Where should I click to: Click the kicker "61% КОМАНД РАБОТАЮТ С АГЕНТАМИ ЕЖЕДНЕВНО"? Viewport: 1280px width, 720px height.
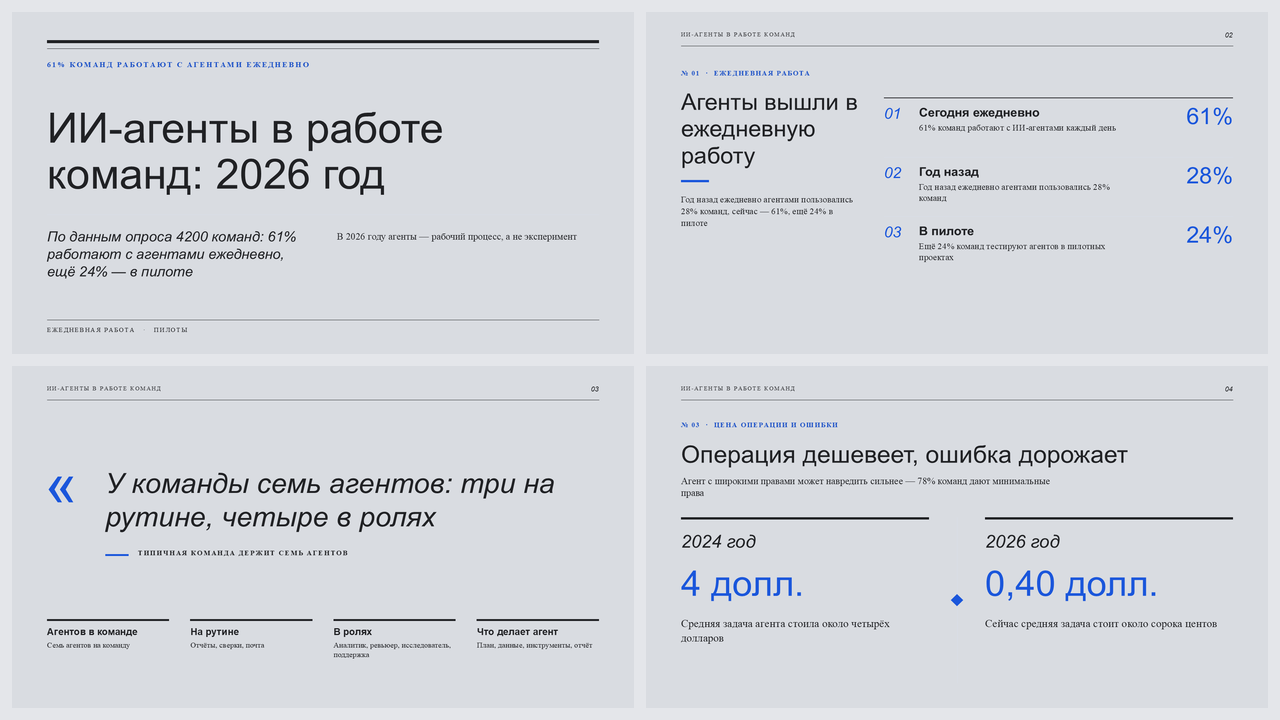[x=178, y=65]
